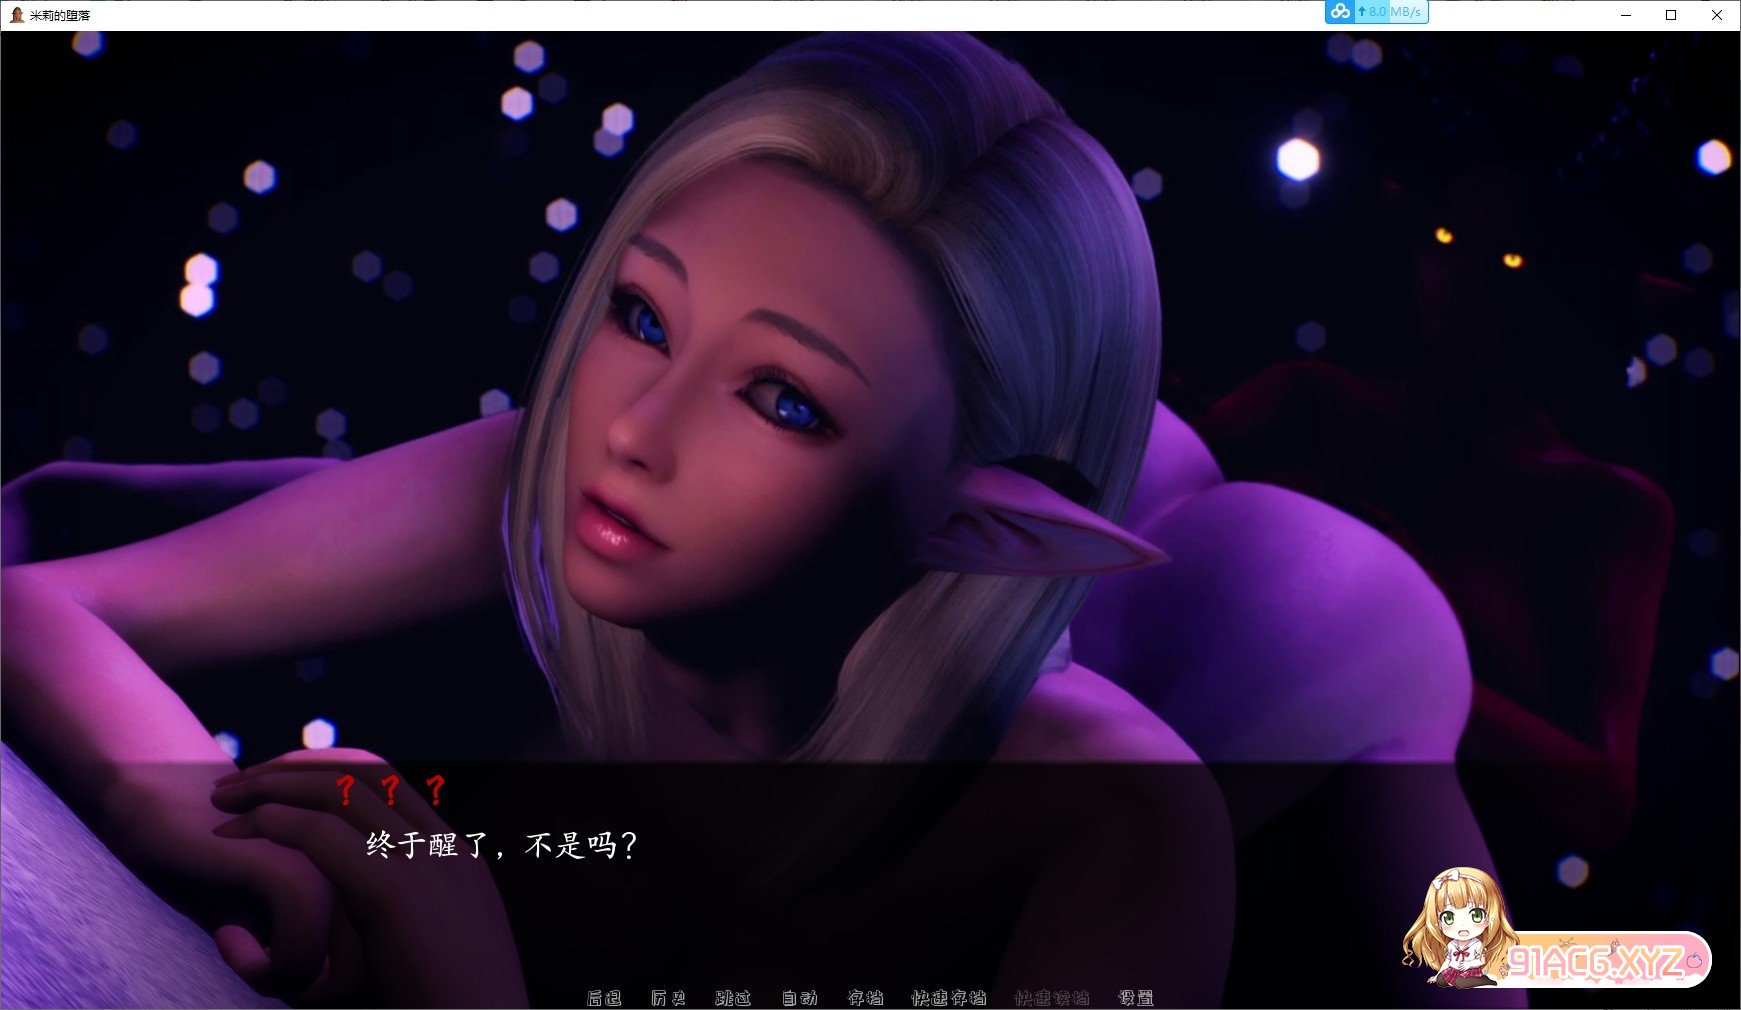Open the 存档 save screen

click(x=866, y=997)
